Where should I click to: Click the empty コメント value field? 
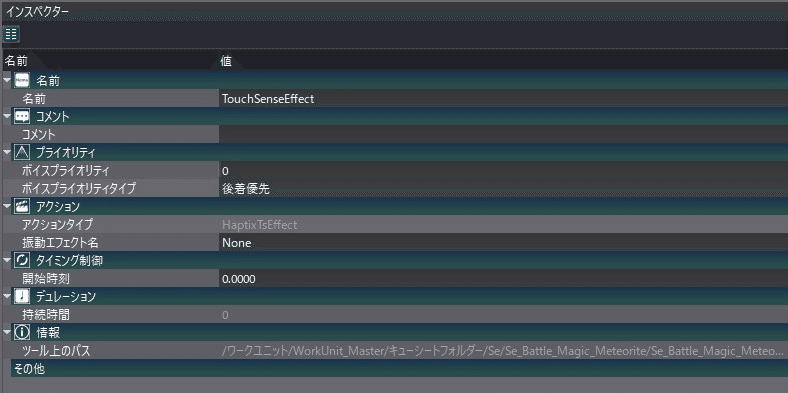[x=503, y=135]
